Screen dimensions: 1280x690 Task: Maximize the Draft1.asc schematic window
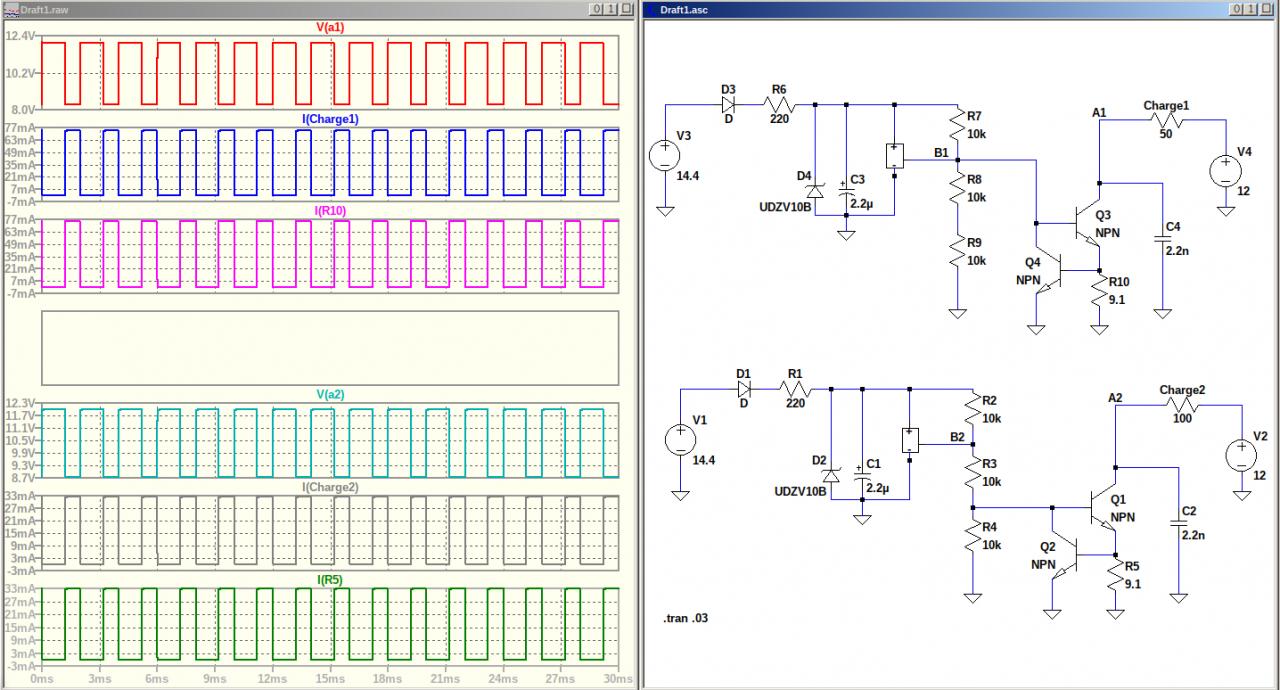click(1250, 9)
